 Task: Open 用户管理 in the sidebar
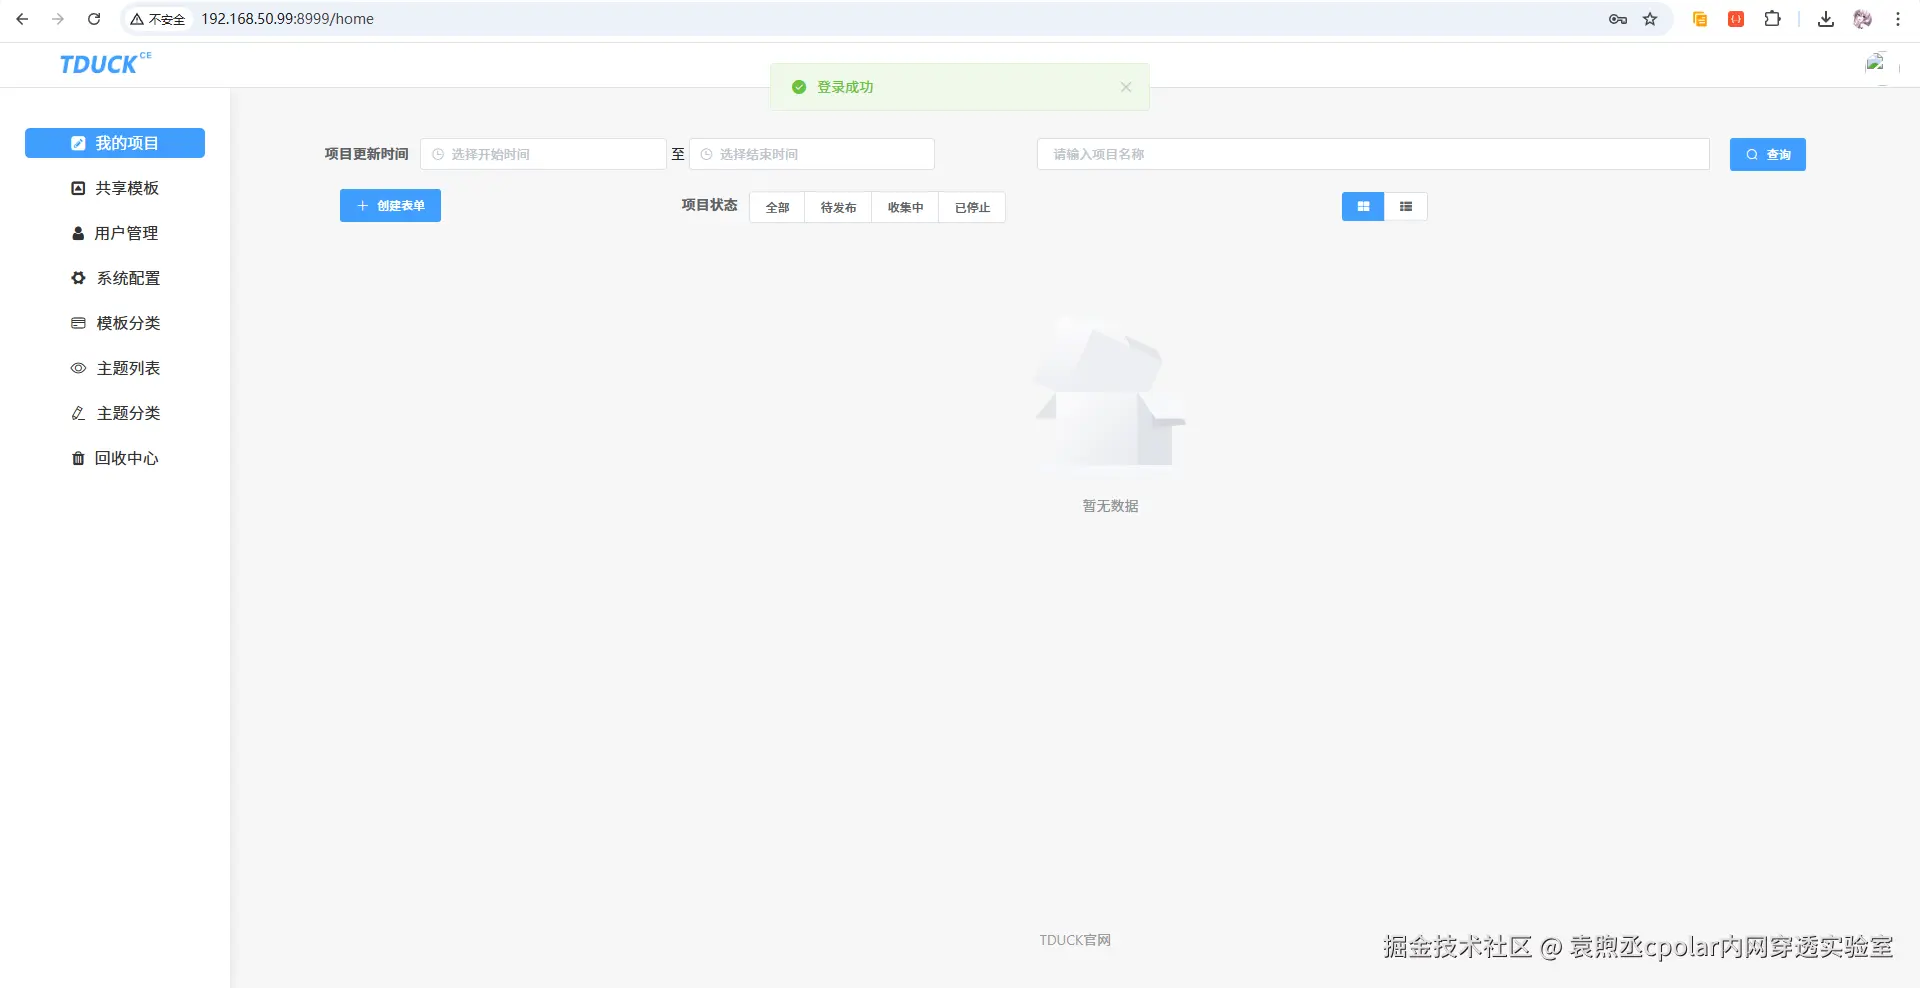pos(115,233)
